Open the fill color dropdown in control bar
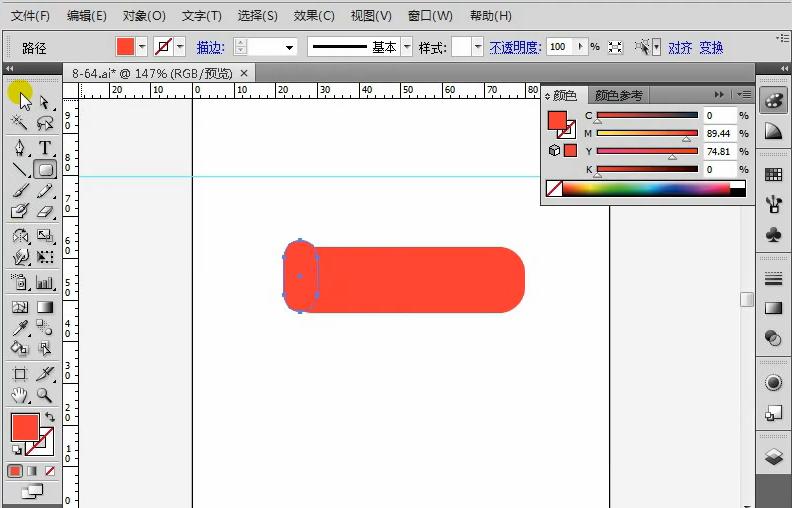Screen dimensions: 792x508 142,47
